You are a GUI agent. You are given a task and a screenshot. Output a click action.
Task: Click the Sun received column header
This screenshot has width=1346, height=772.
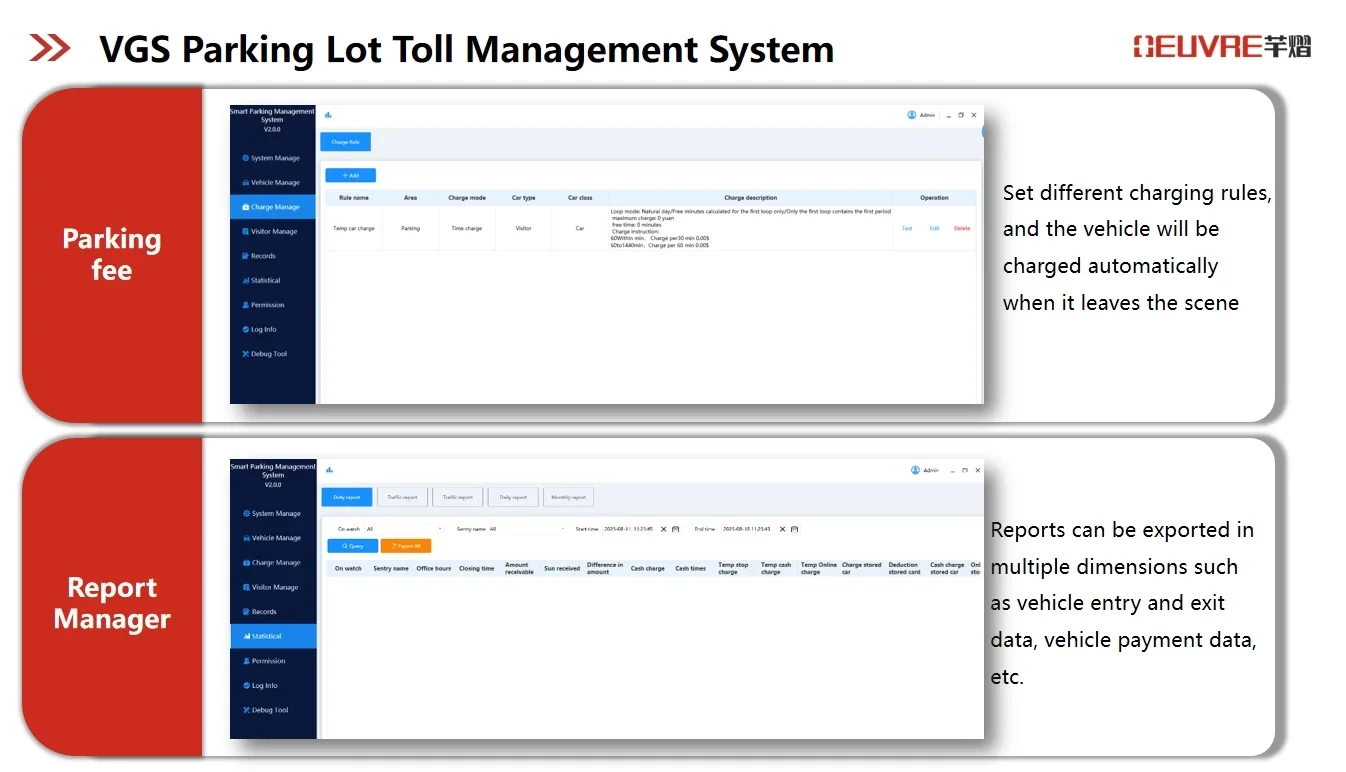tap(562, 568)
